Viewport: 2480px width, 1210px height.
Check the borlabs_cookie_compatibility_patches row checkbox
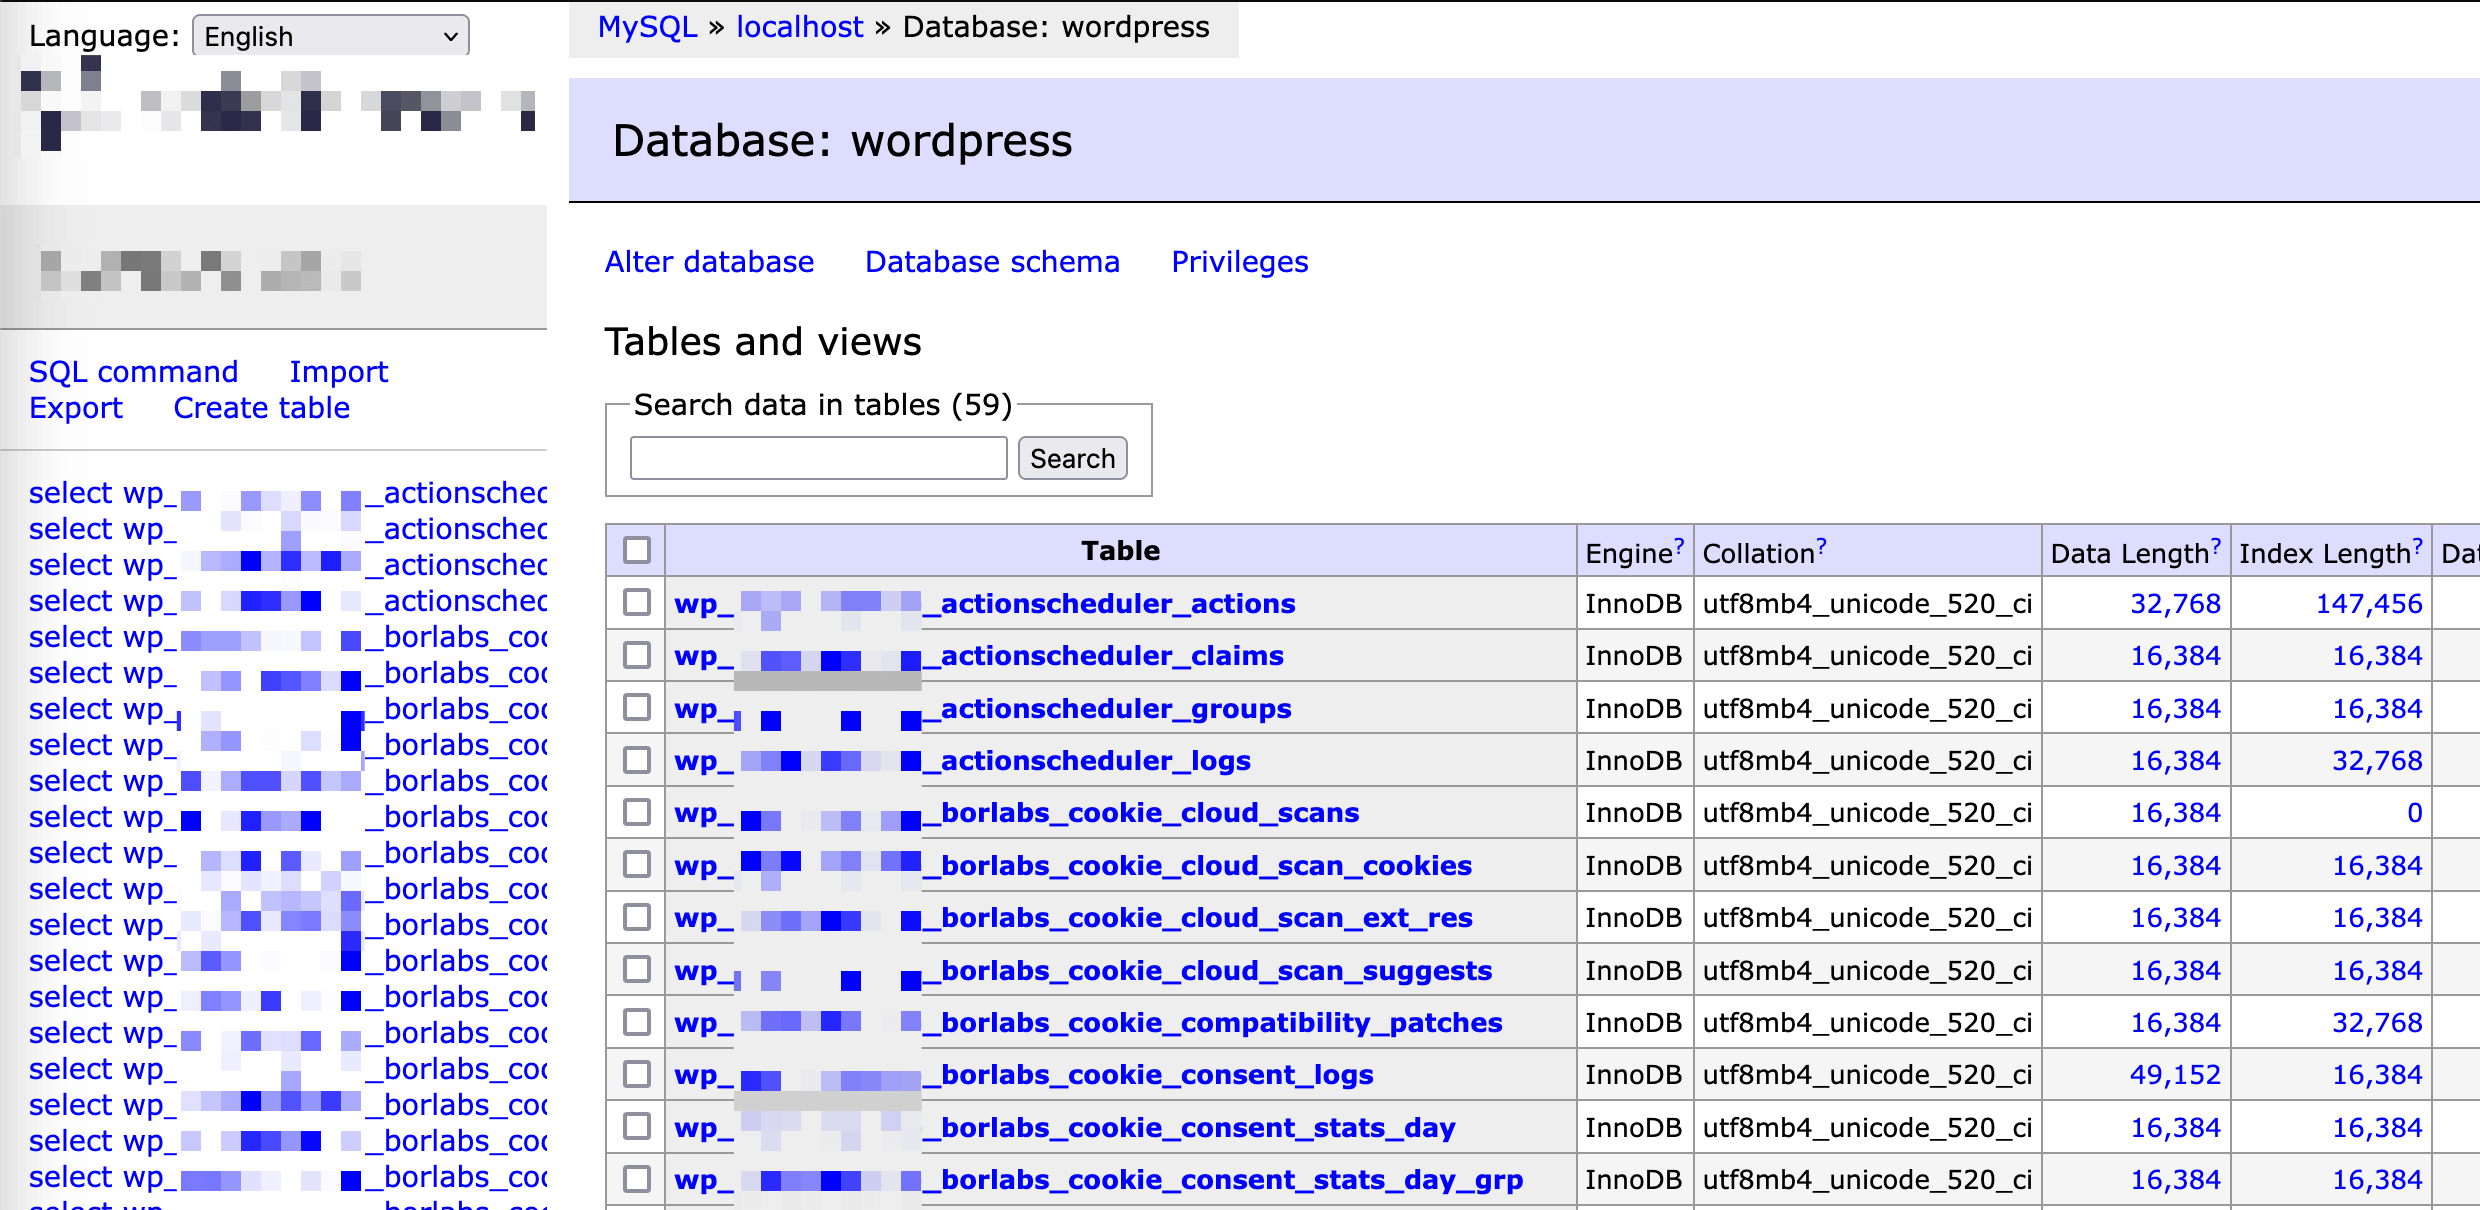click(637, 1022)
